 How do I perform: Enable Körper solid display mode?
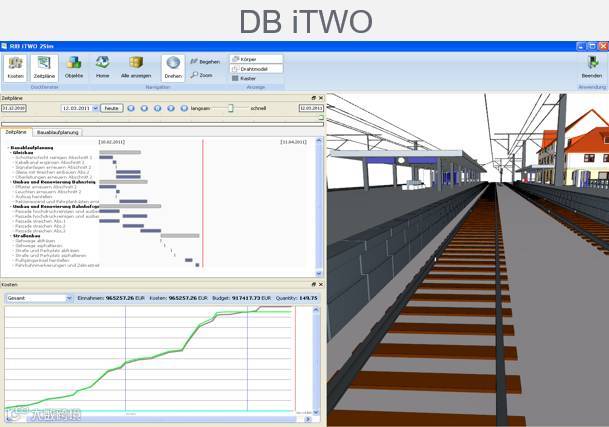pos(256,59)
